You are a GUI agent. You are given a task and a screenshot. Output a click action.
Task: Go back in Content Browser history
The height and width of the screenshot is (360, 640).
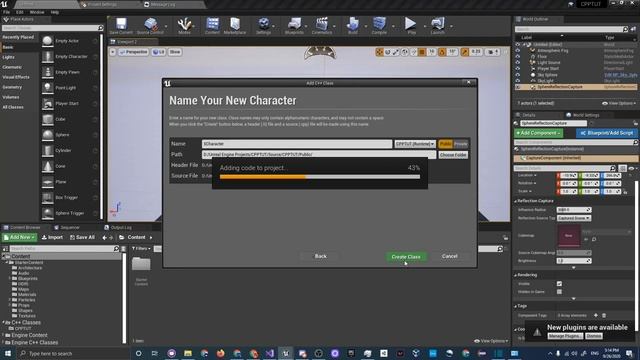(104, 238)
